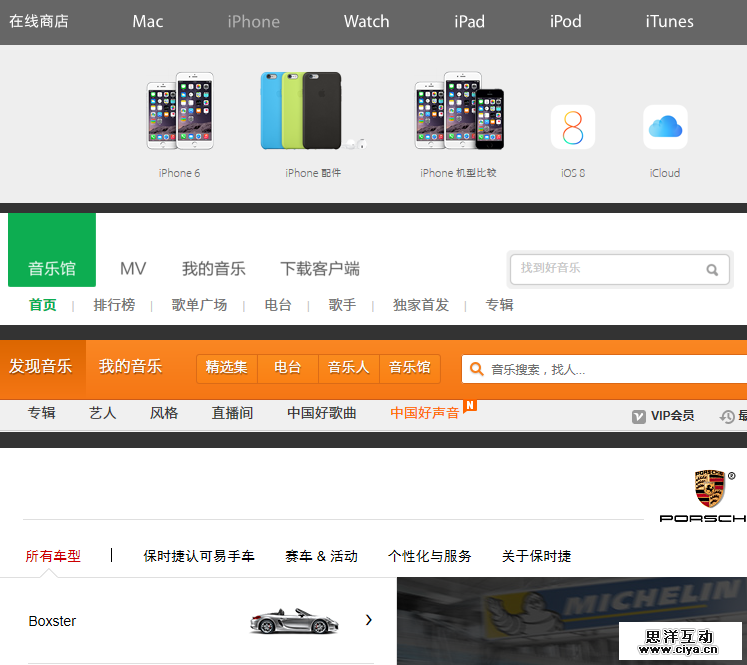Open the 排行榜 link
This screenshot has width=747, height=665.
114,305
